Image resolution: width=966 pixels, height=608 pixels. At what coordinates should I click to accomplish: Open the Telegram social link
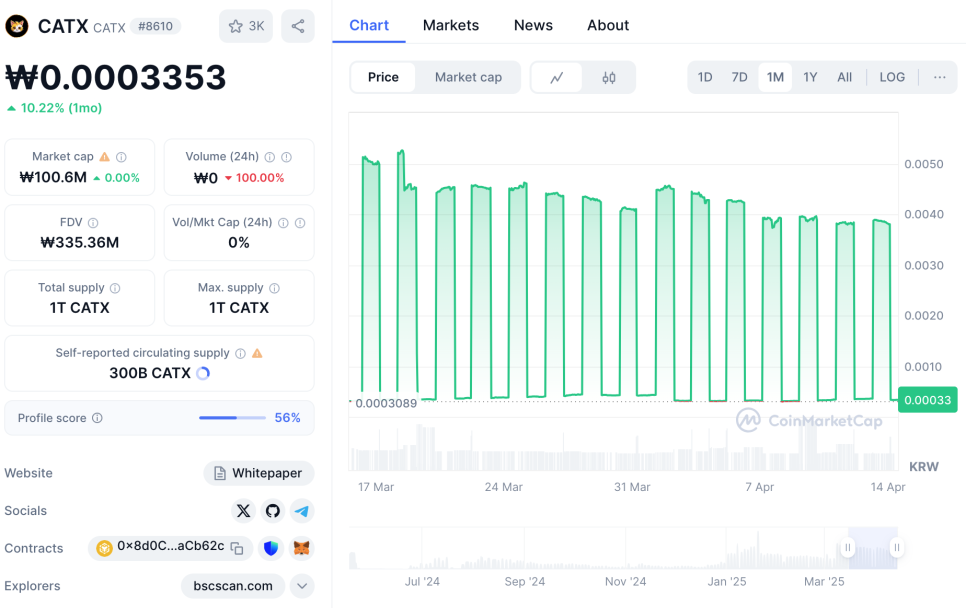pyautogui.click(x=302, y=511)
